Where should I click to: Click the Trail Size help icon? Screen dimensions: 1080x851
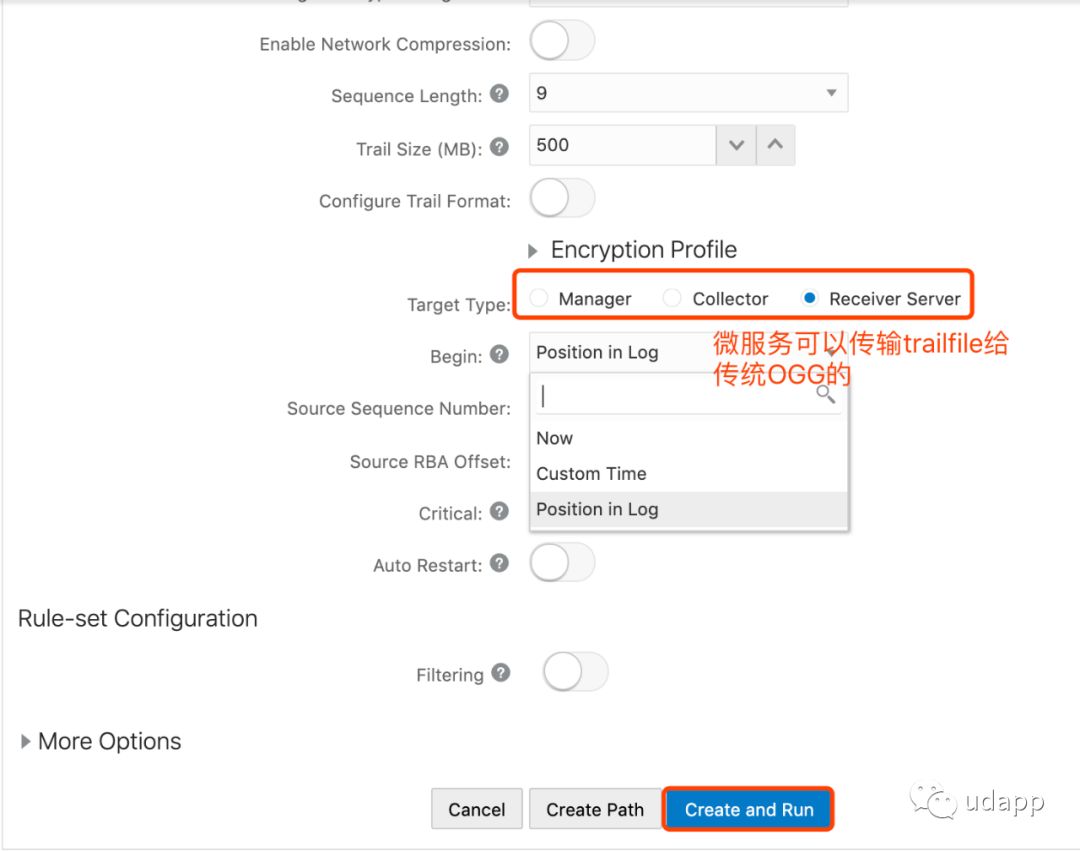click(500, 147)
